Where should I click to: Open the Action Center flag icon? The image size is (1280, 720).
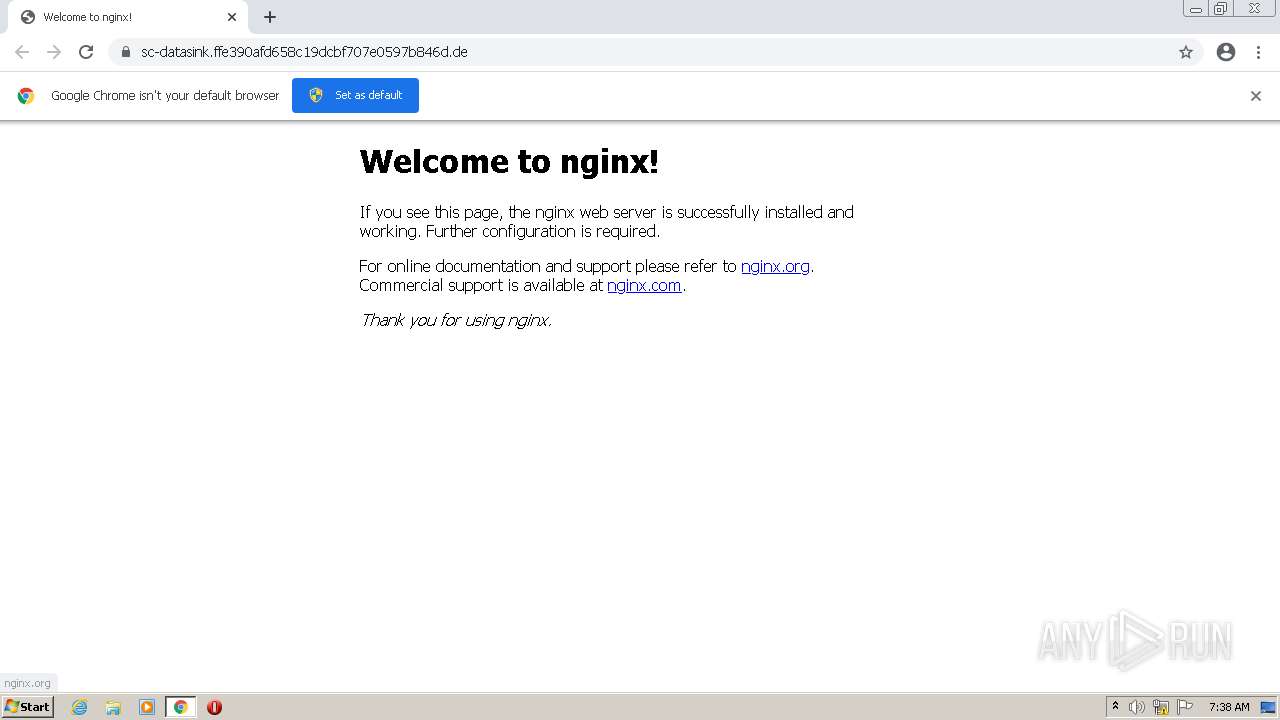coord(1185,707)
